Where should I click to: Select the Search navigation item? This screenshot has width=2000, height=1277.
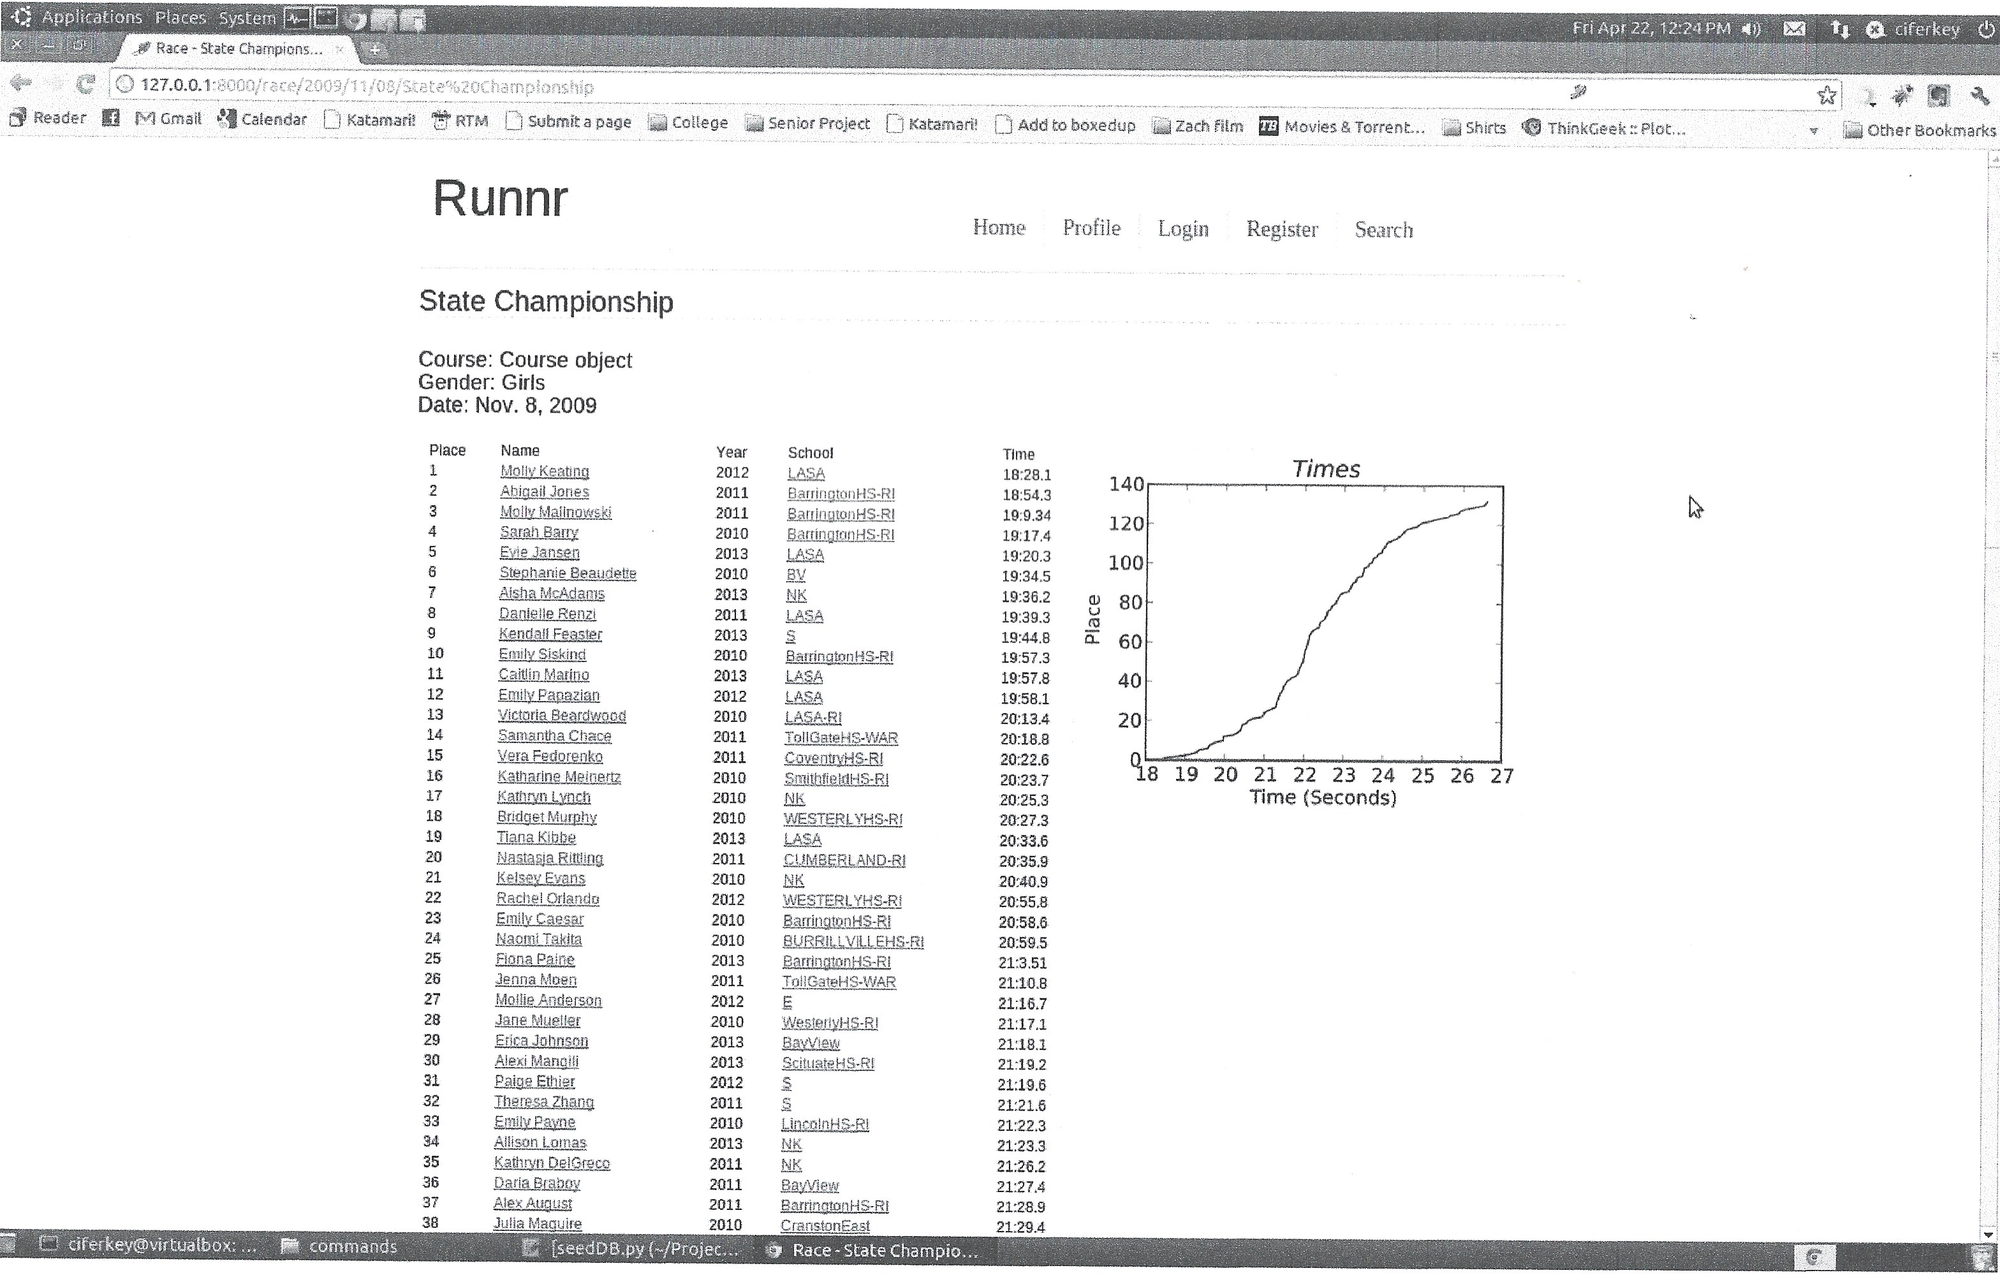click(x=1383, y=230)
